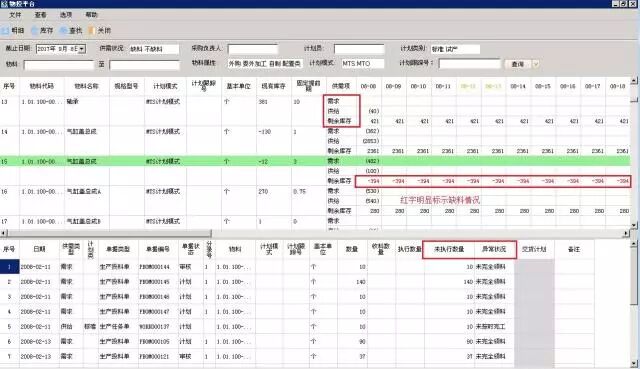The height and width of the screenshot is (369, 640).
Task: Click the 08-14 date column header
Action: click(x=518, y=86)
